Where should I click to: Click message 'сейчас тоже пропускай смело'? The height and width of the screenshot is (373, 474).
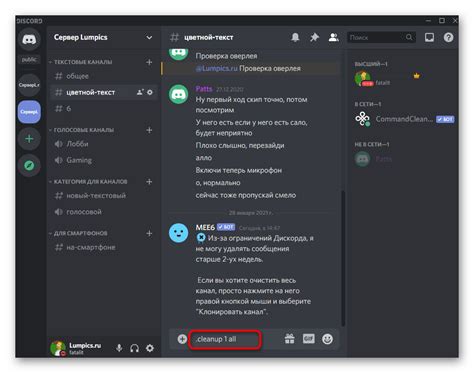coord(246,195)
